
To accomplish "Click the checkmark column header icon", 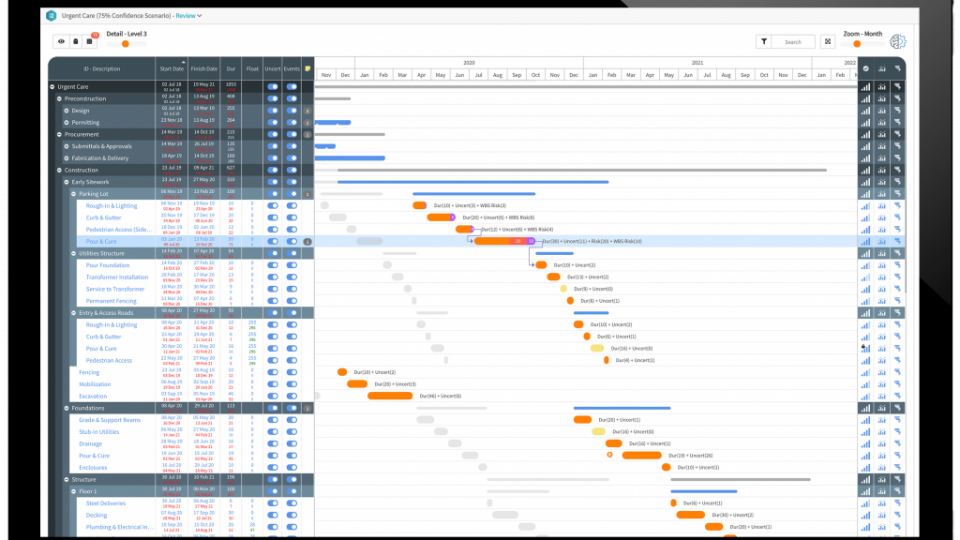I will click(x=866, y=69).
